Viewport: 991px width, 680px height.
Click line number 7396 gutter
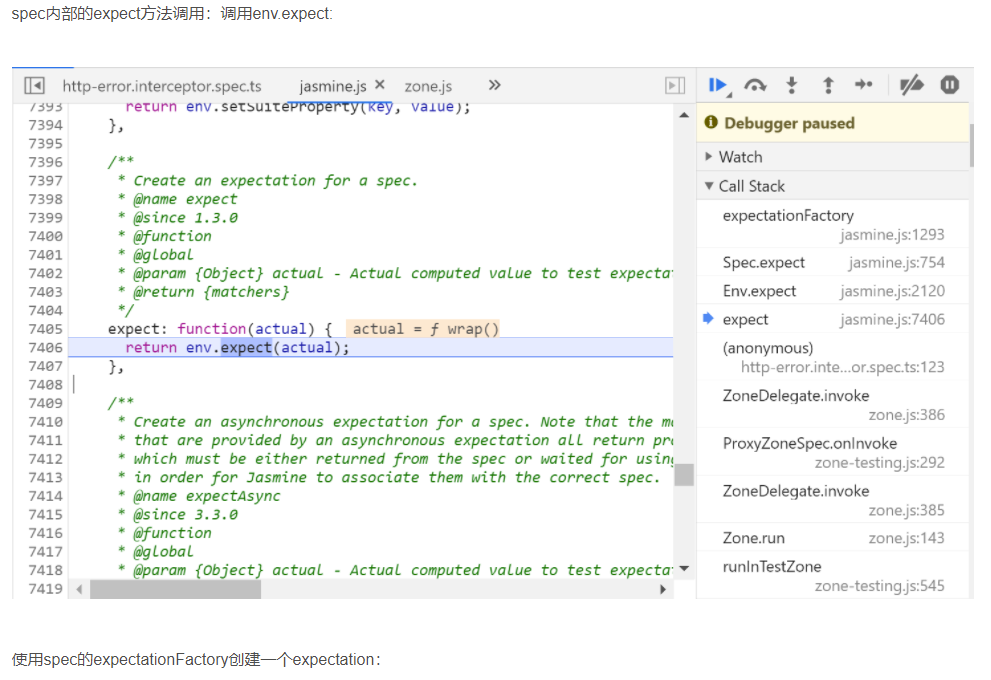click(x=46, y=162)
